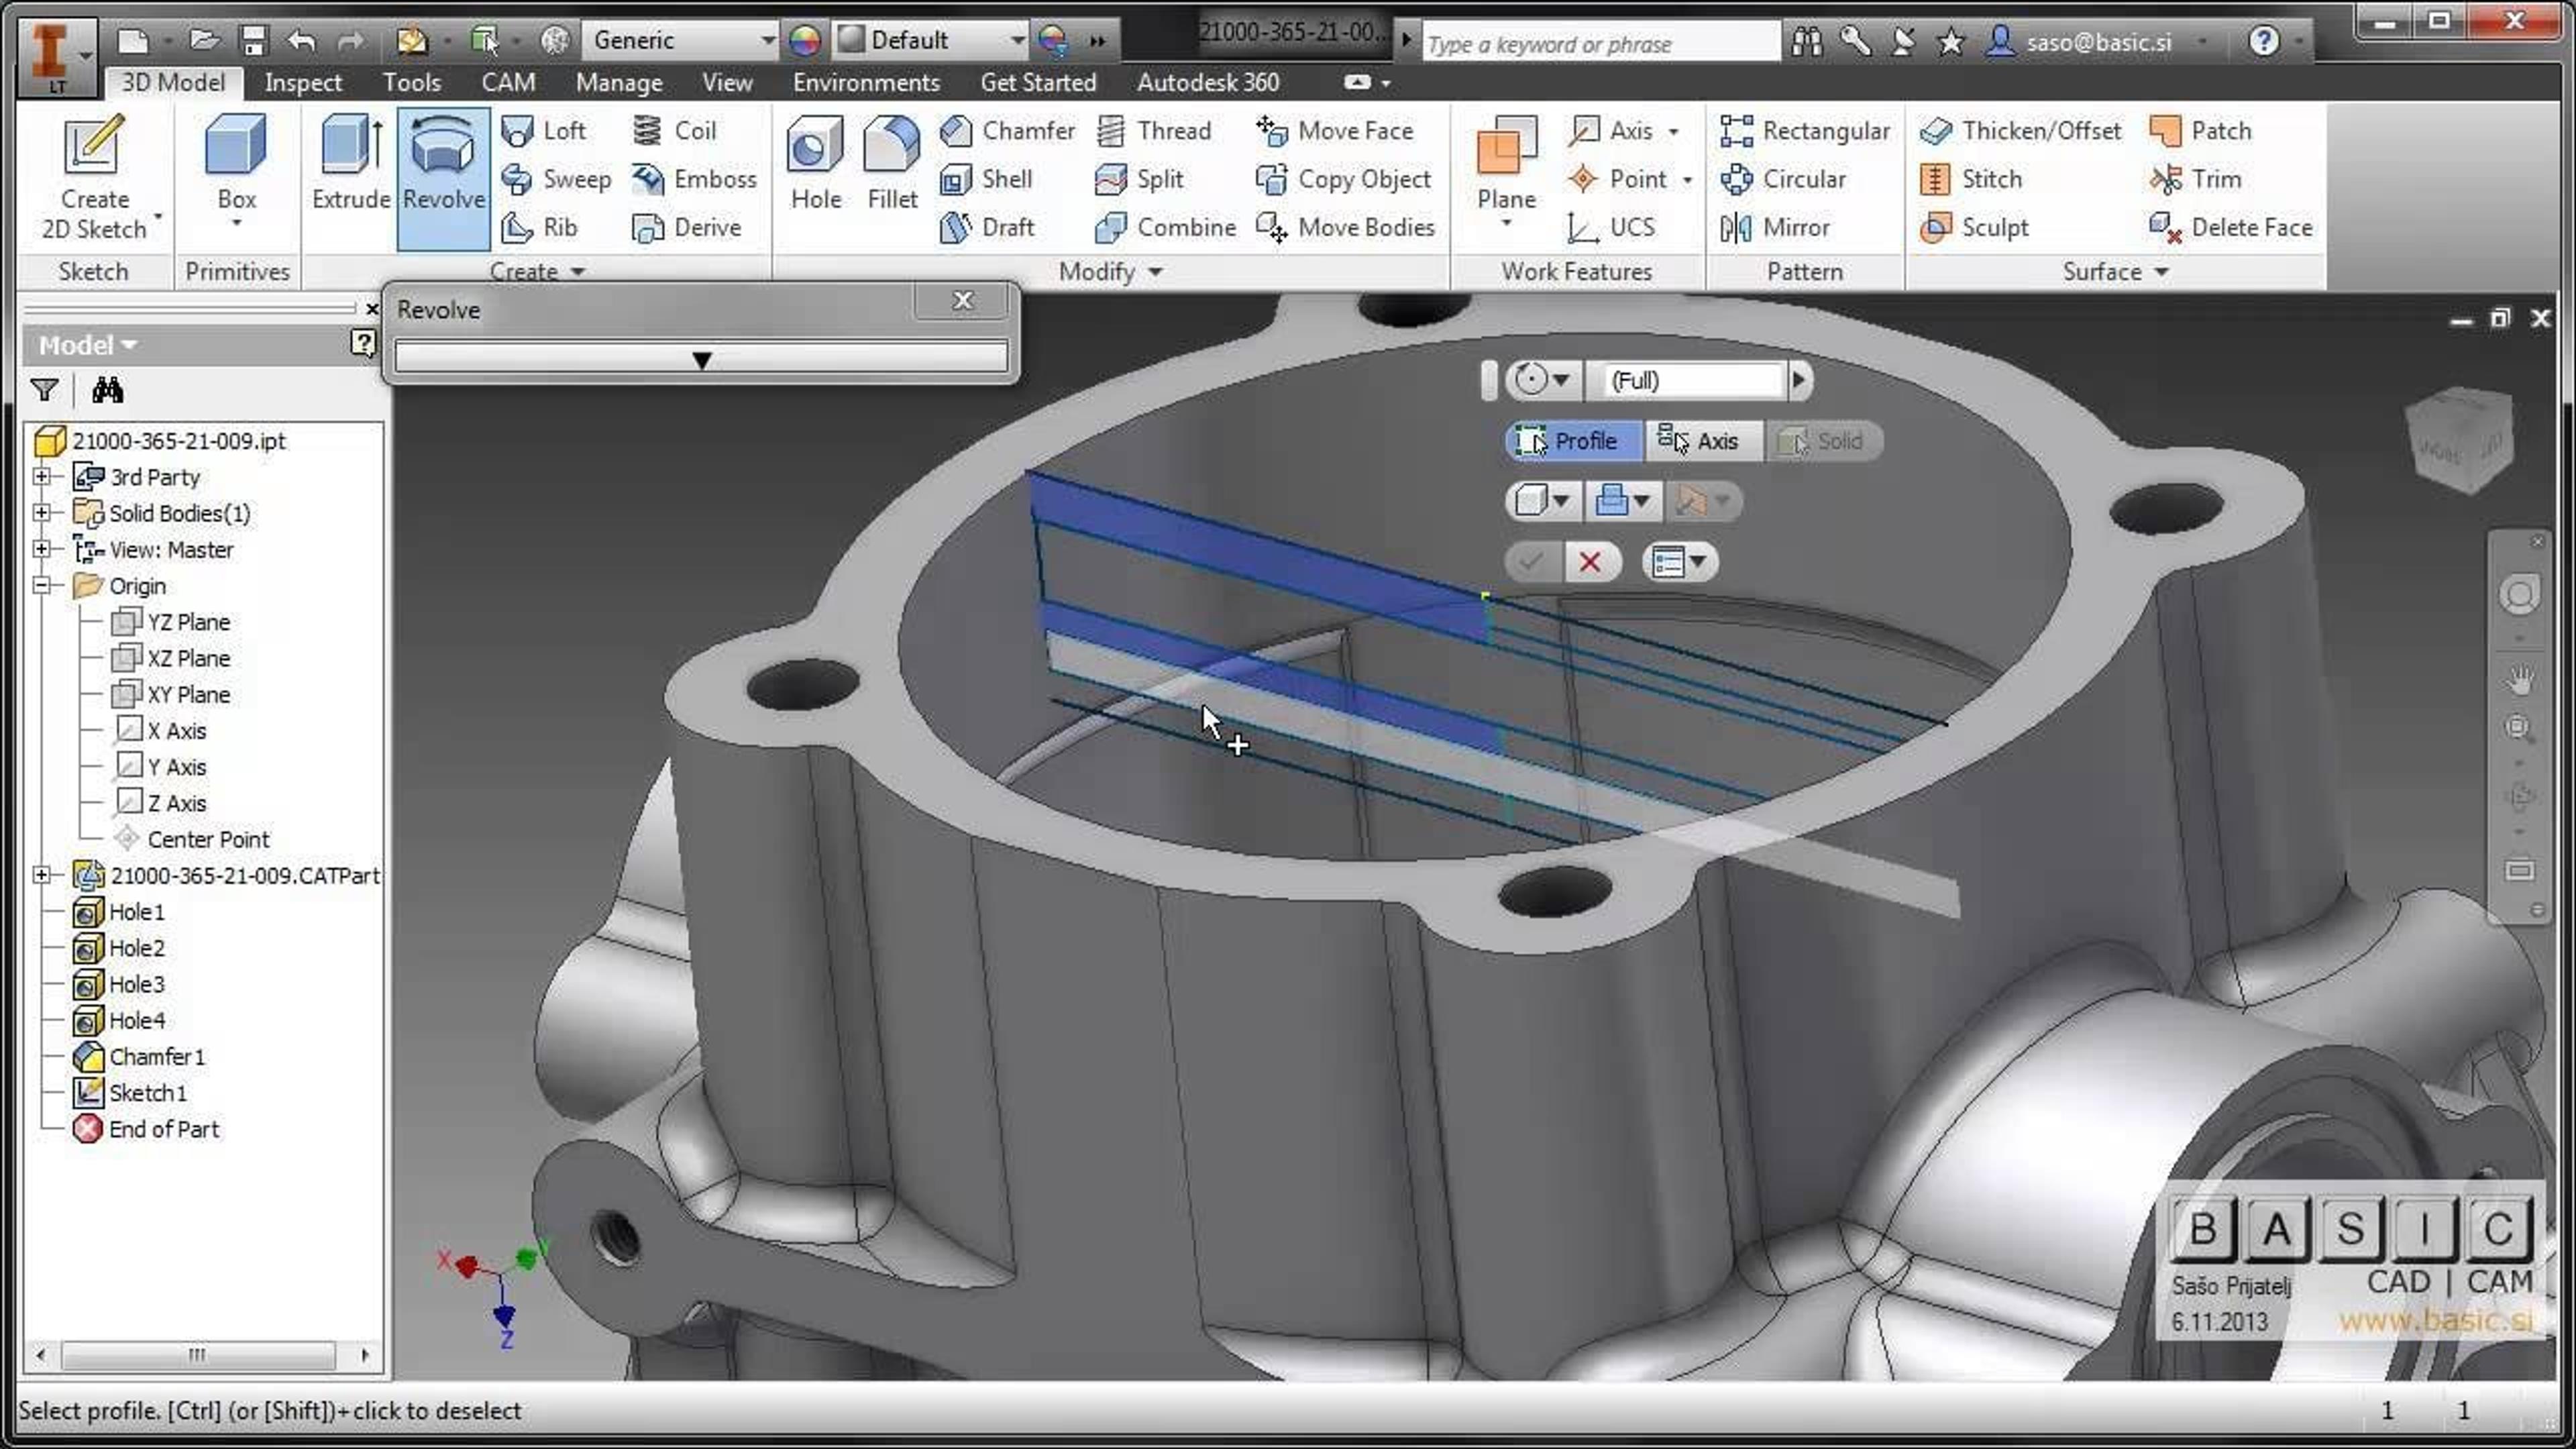Select the Coil tool
The width and height of the screenshot is (2576, 1449).
click(x=675, y=131)
